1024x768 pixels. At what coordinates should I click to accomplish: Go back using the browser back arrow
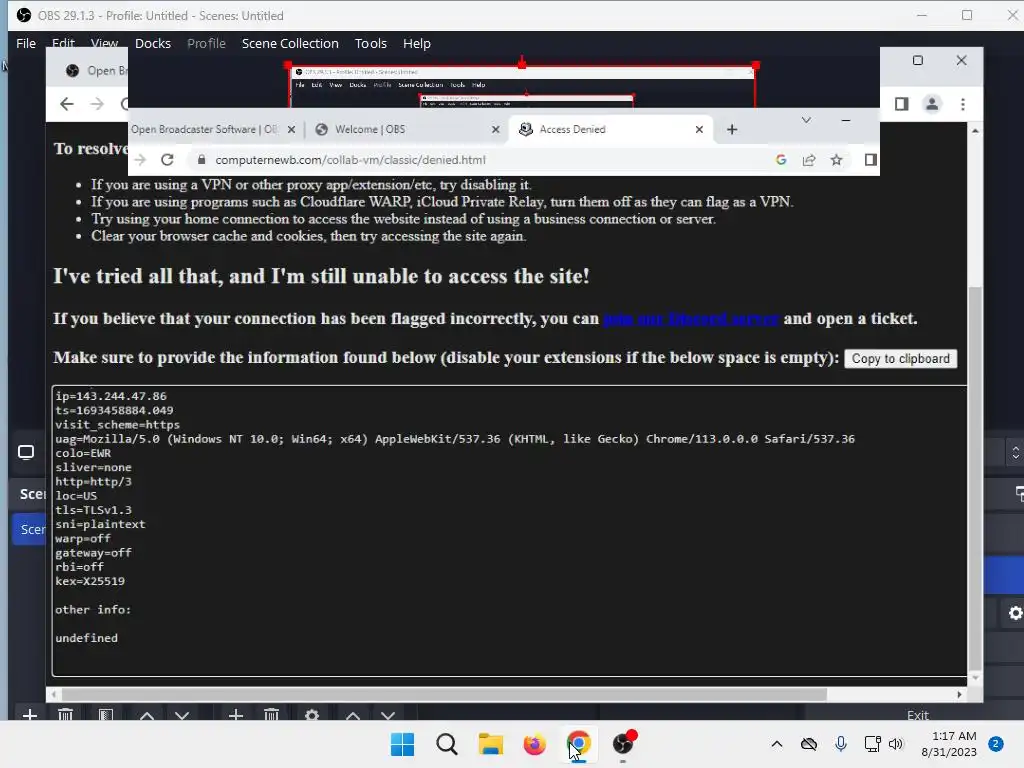pos(67,104)
